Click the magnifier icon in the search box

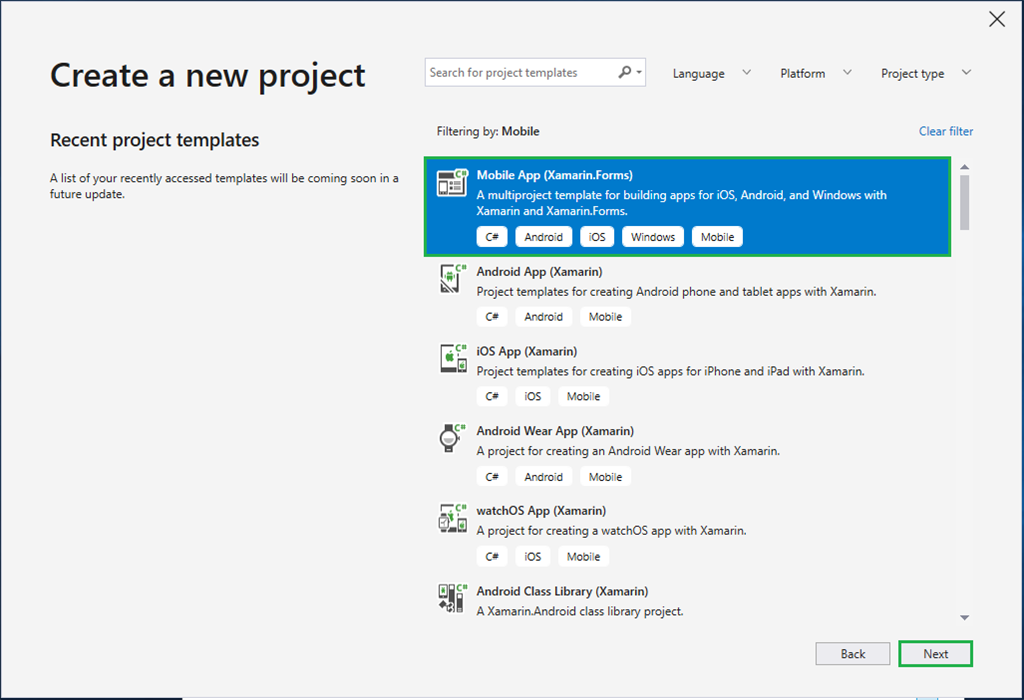click(623, 72)
